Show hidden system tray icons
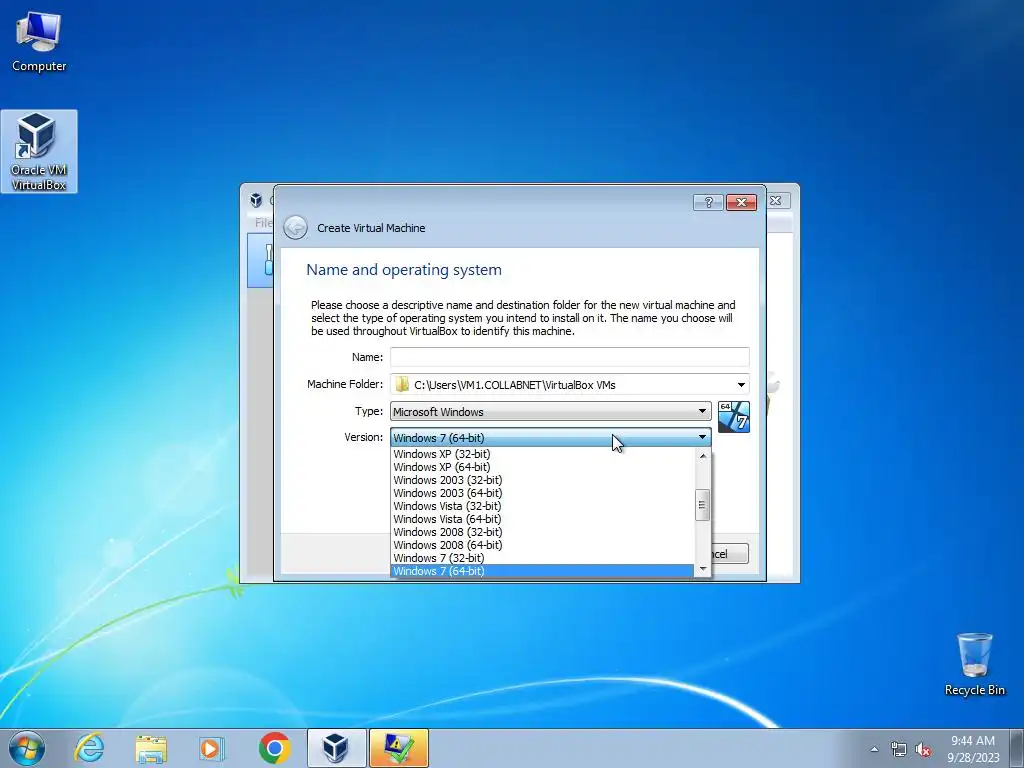Image resolution: width=1024 pixels, height=768 pixels. pyautogui.click(x=874, y=749)
